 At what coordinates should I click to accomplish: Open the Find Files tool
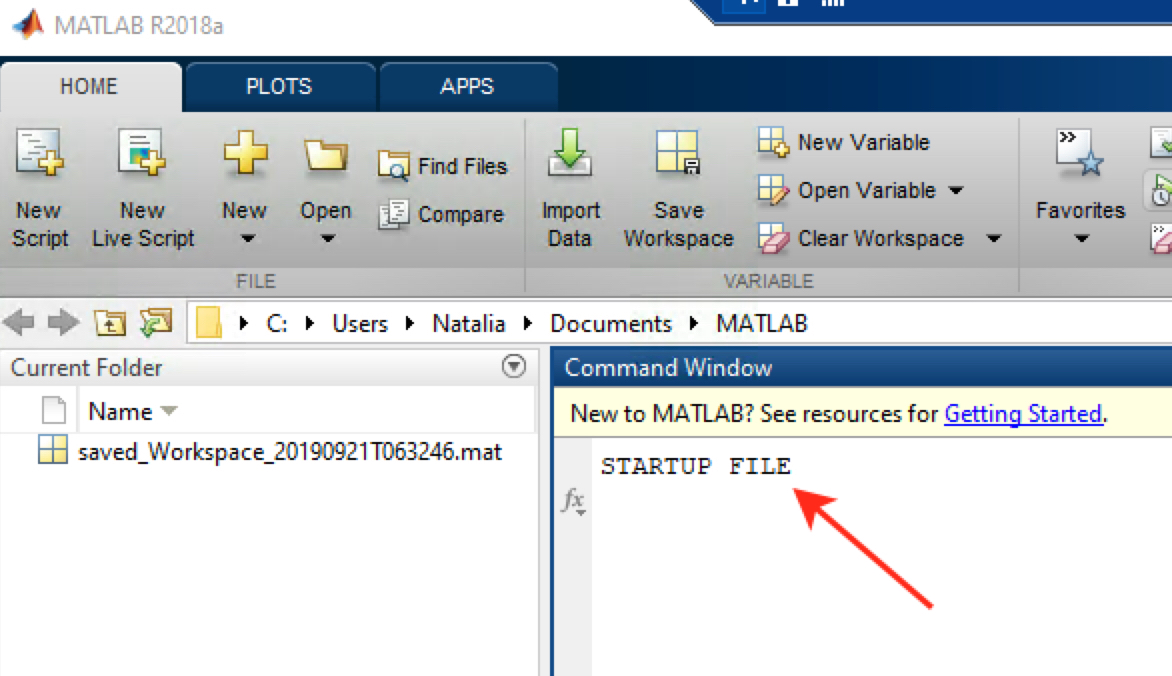443,166
